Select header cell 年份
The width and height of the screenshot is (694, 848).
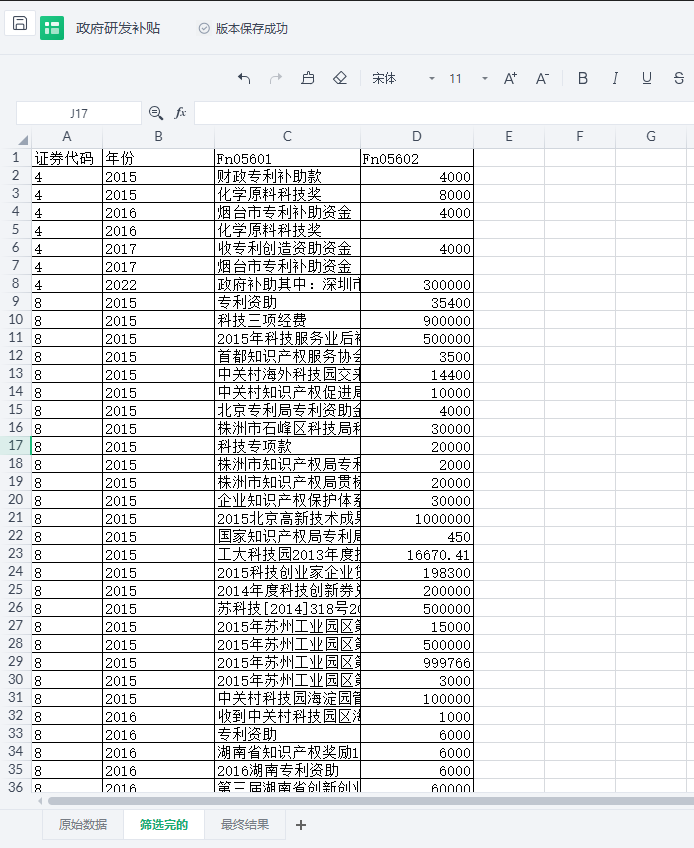(158, 158)
